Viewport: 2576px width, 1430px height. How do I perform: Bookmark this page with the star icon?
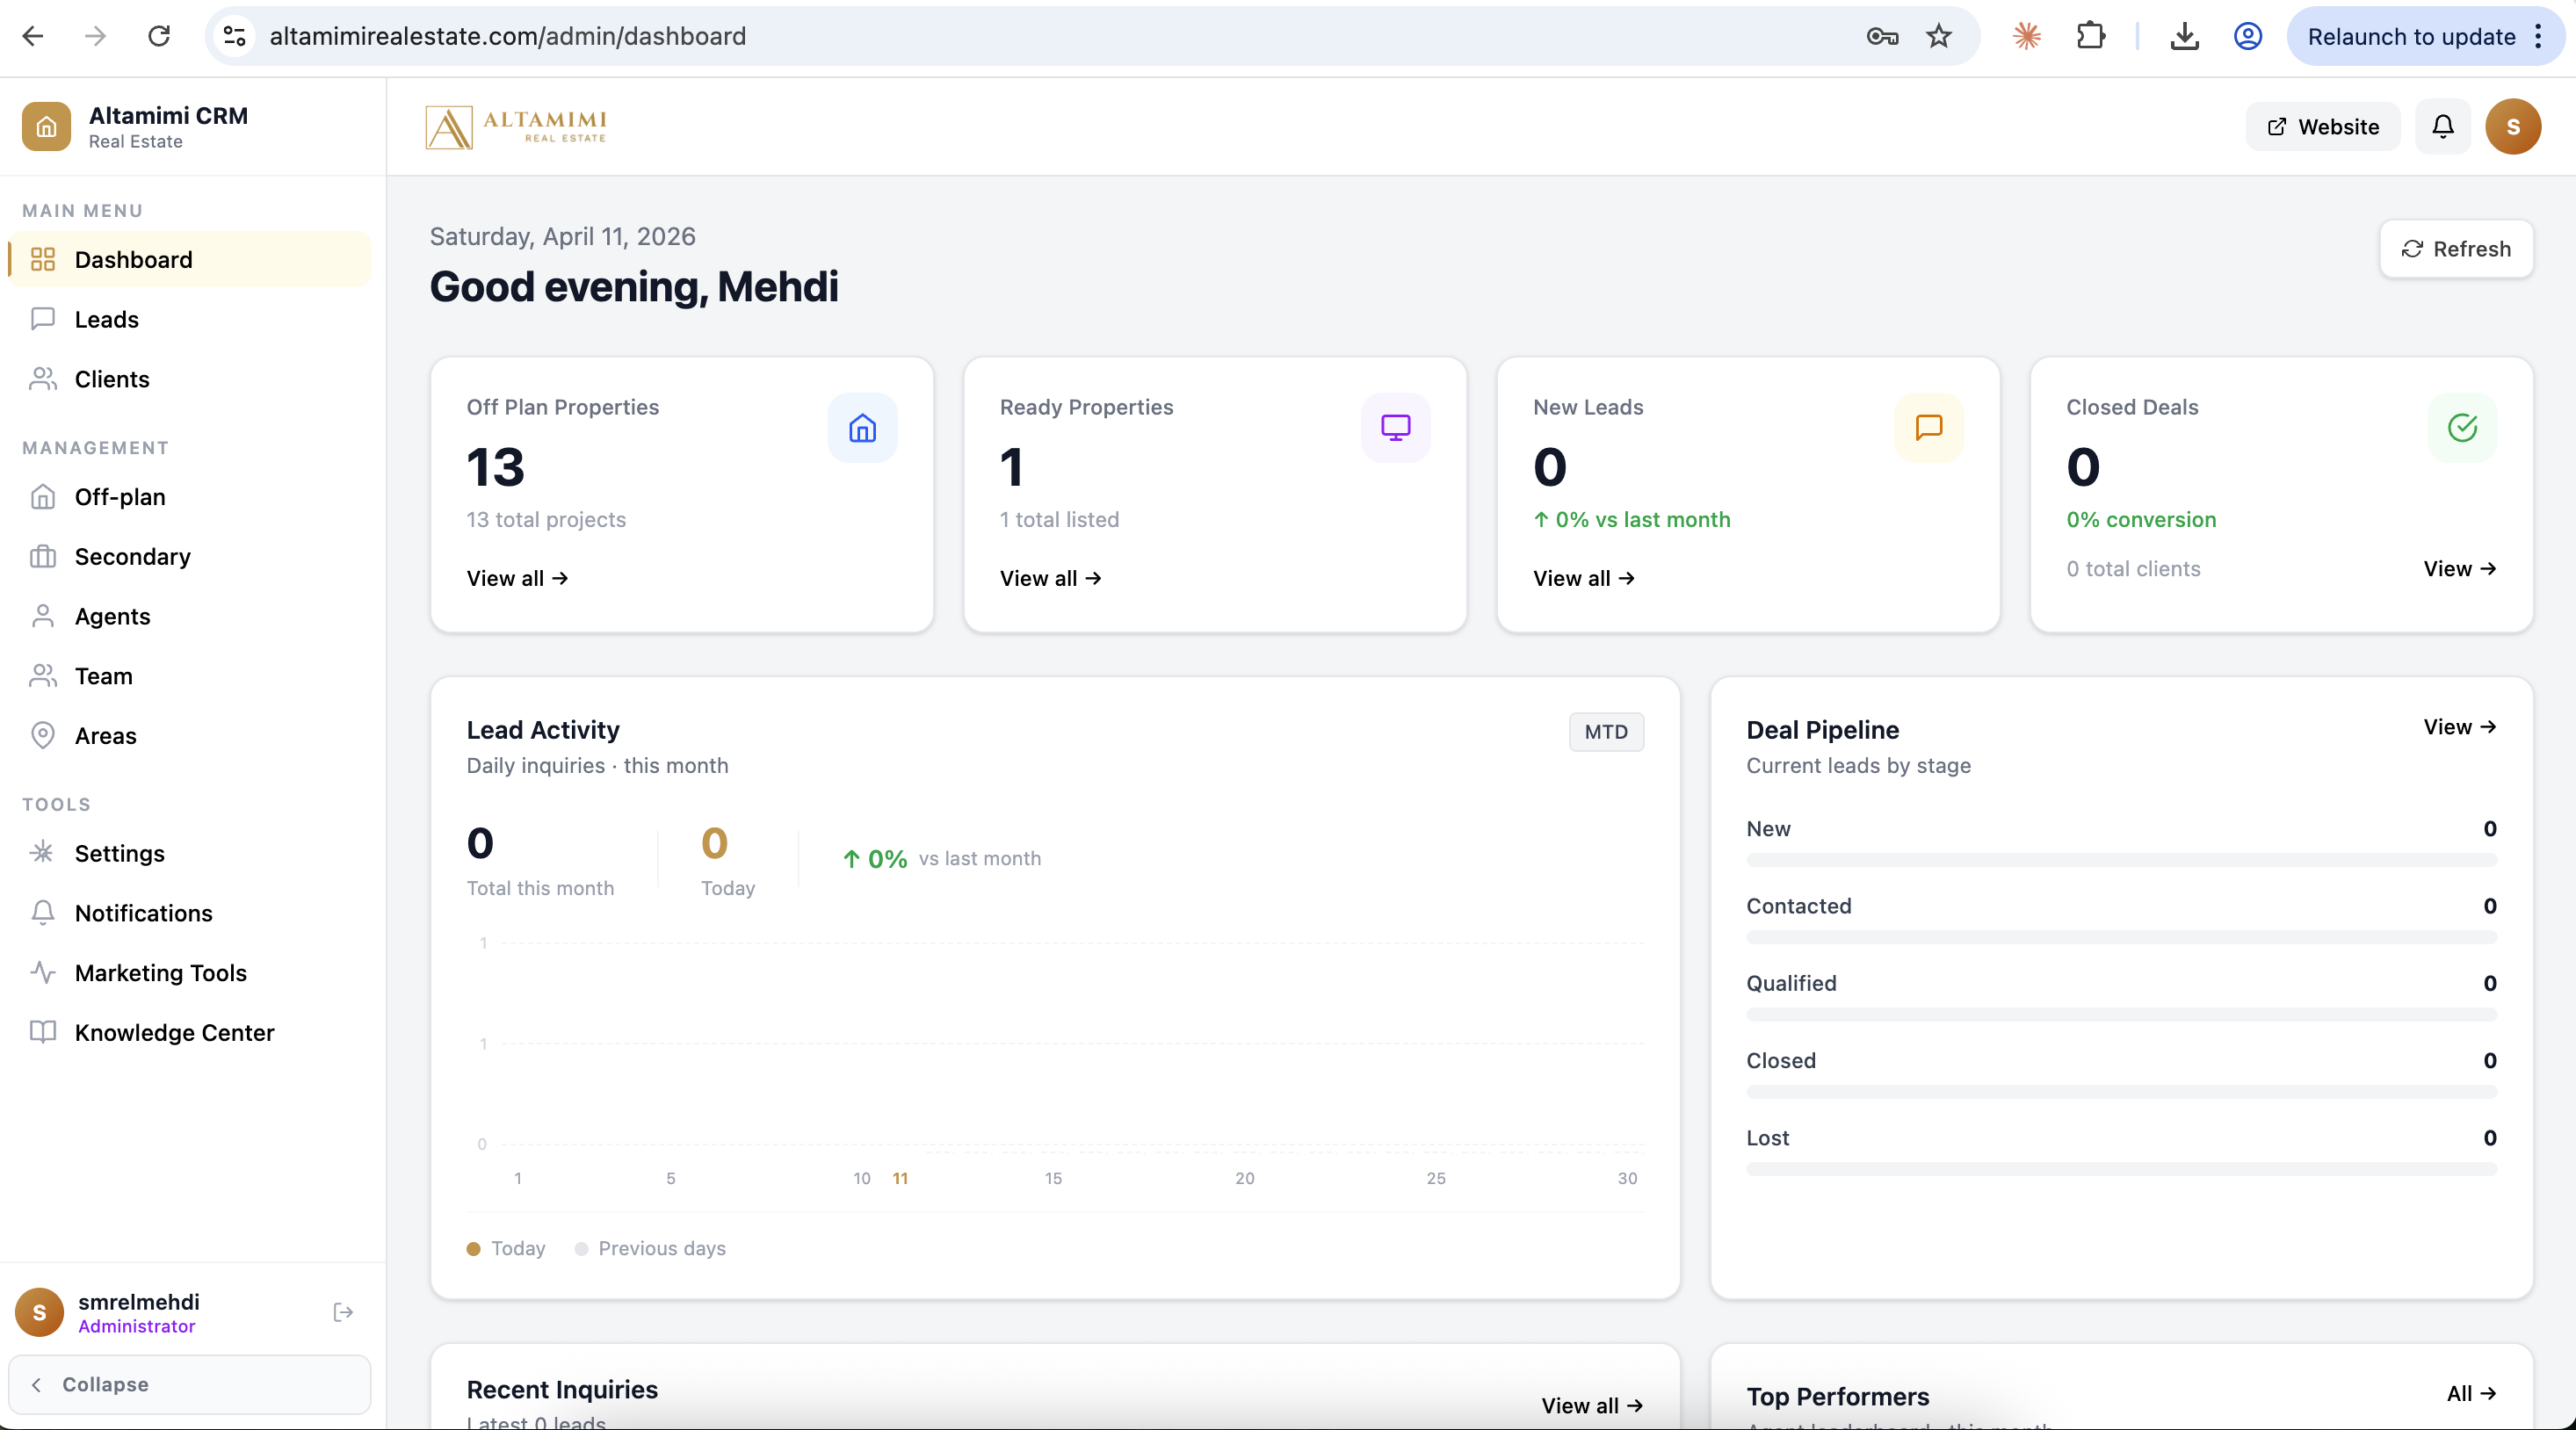1938,37
